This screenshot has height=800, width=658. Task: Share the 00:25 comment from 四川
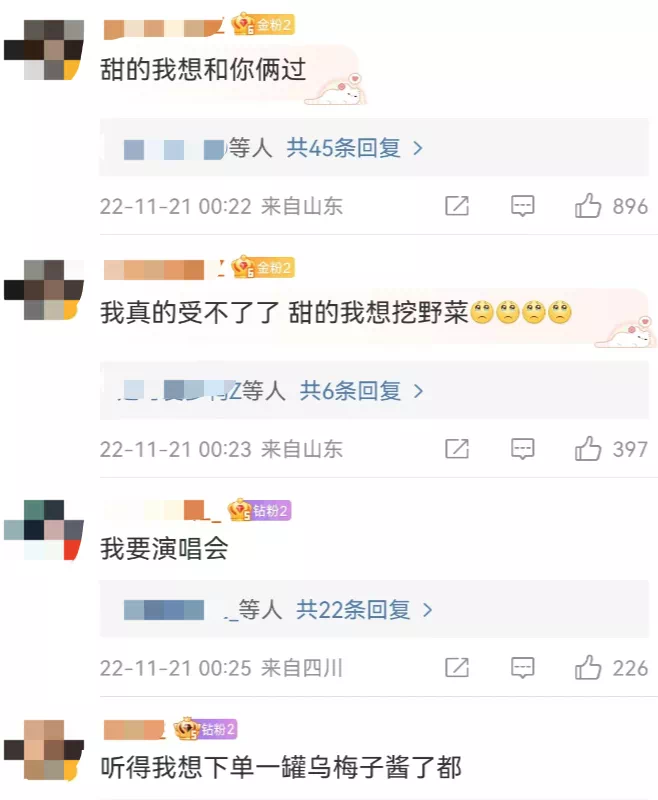click(457, 667)
